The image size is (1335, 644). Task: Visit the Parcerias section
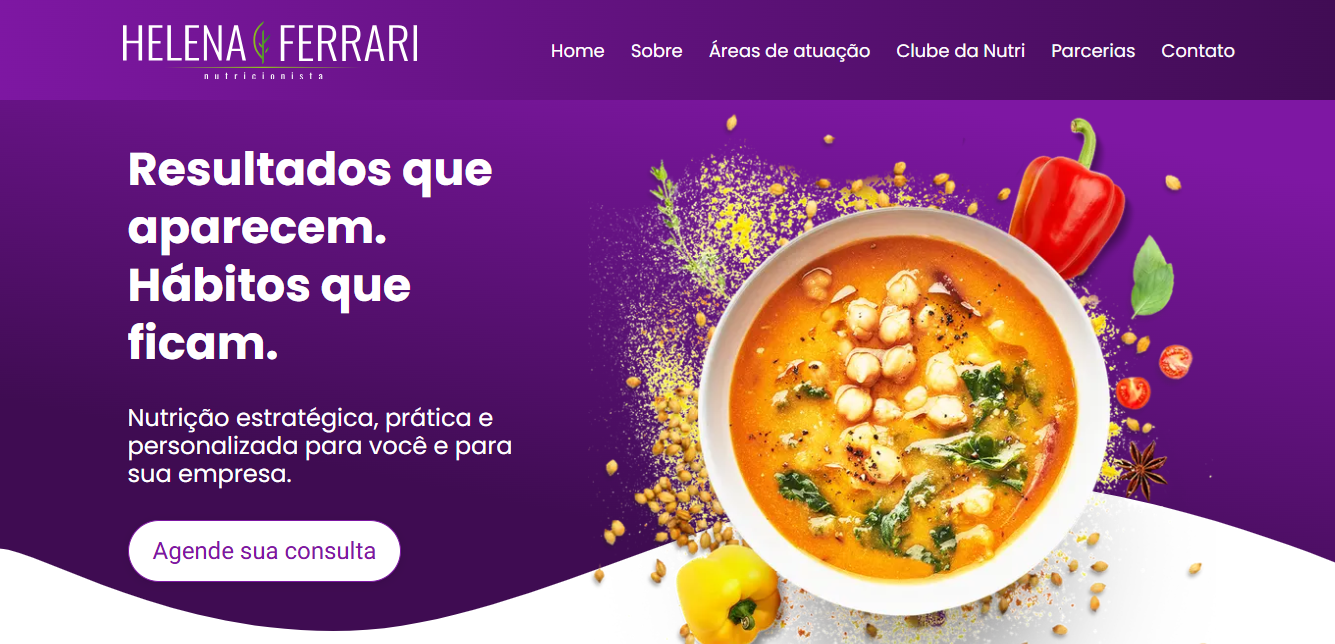pos(1093,50)
